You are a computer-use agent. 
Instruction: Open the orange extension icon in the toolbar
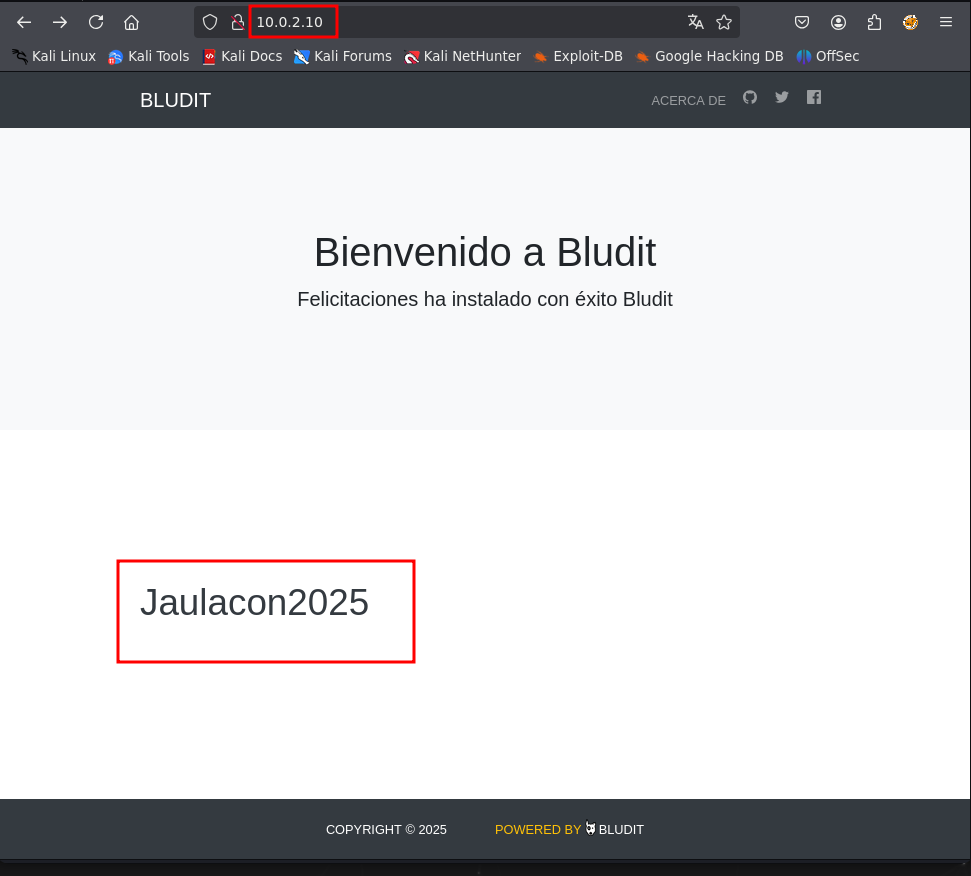click(x=910, y=22)
